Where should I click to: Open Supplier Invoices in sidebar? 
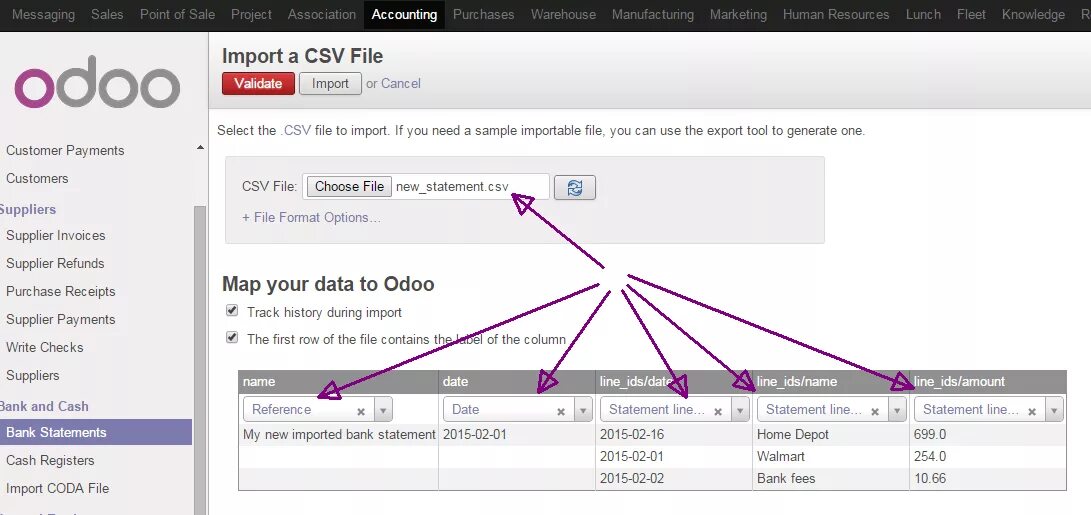point(56,235)
